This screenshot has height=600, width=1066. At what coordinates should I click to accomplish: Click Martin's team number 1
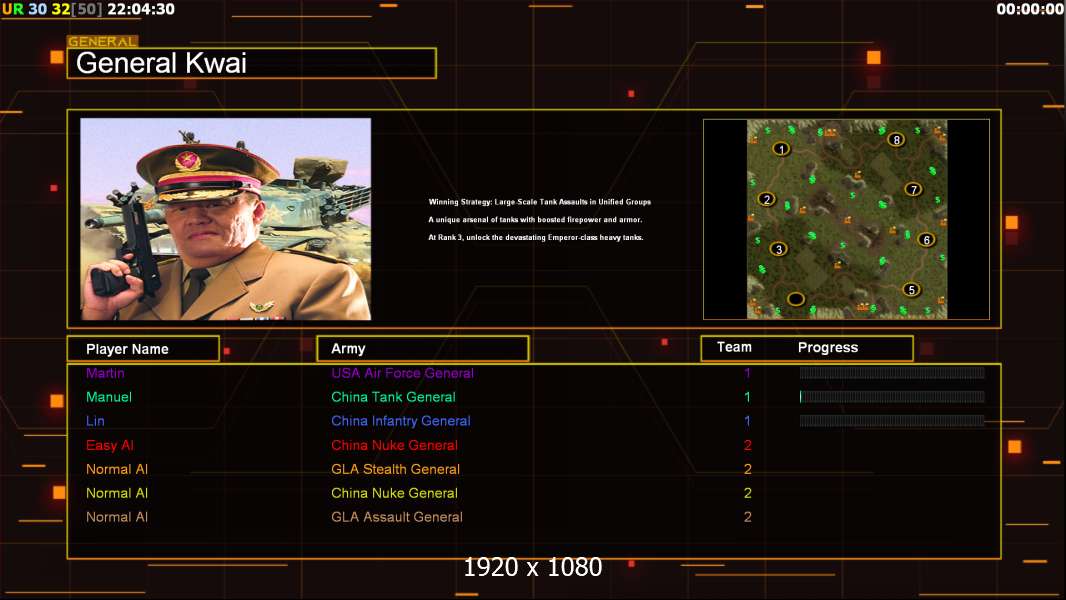[747, 373]
